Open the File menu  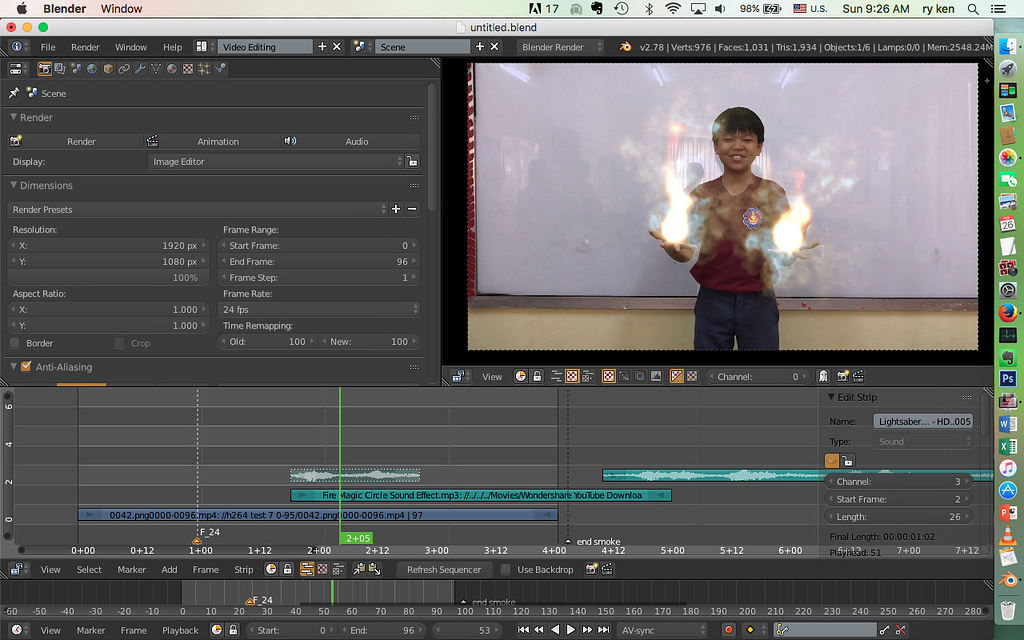coord(48,47)
